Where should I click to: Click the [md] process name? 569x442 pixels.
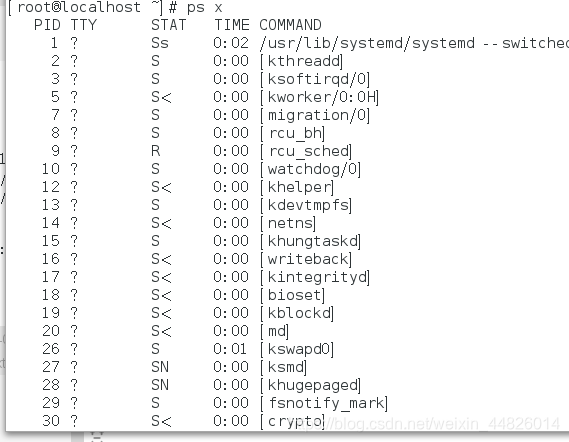coord(275,331)
